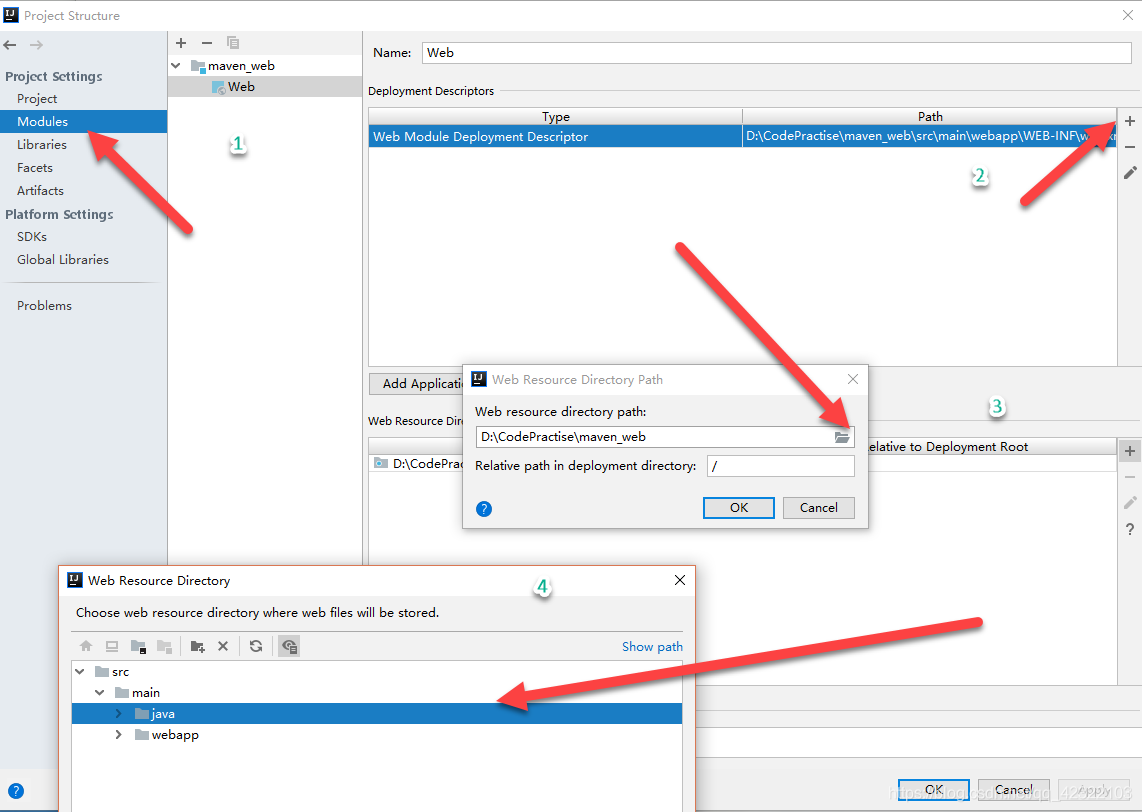Click the Type column header
Viewport: 1142px width, 812px height.
556,117
